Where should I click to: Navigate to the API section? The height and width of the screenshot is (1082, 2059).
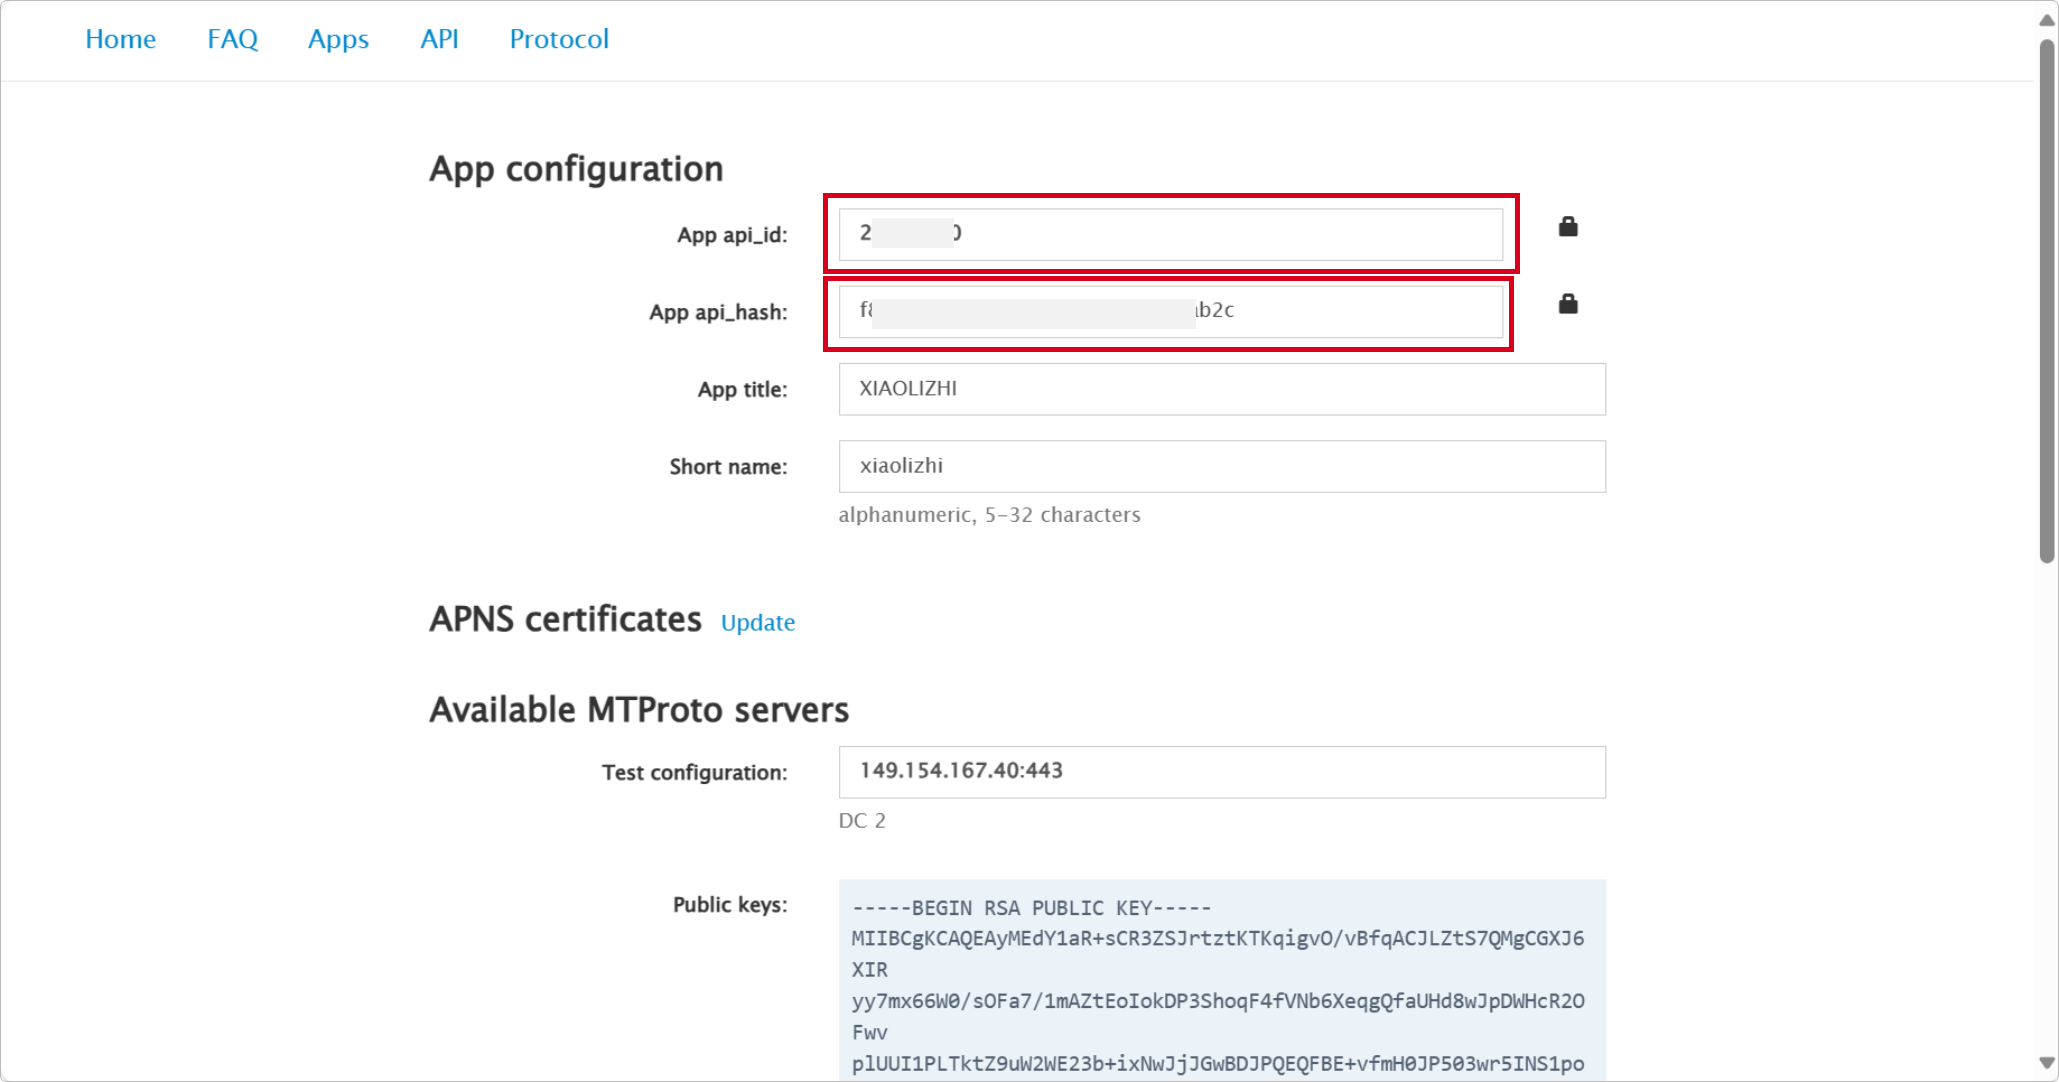[439, 39]
